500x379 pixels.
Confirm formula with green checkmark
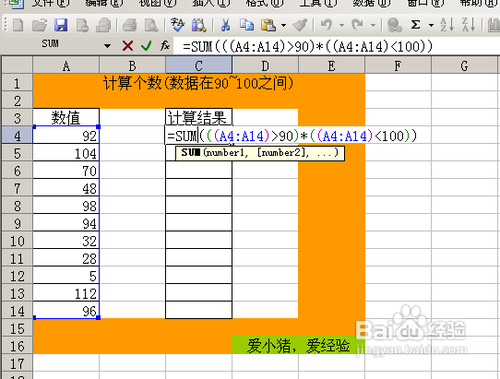click(146, 46)
